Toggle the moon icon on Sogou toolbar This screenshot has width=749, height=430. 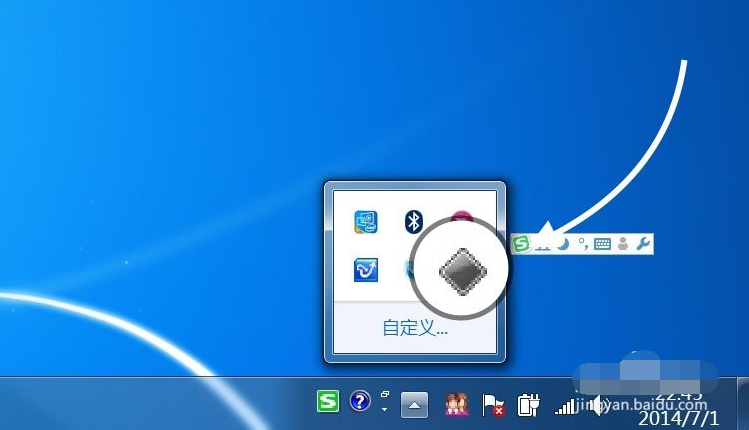coord(563,243)
